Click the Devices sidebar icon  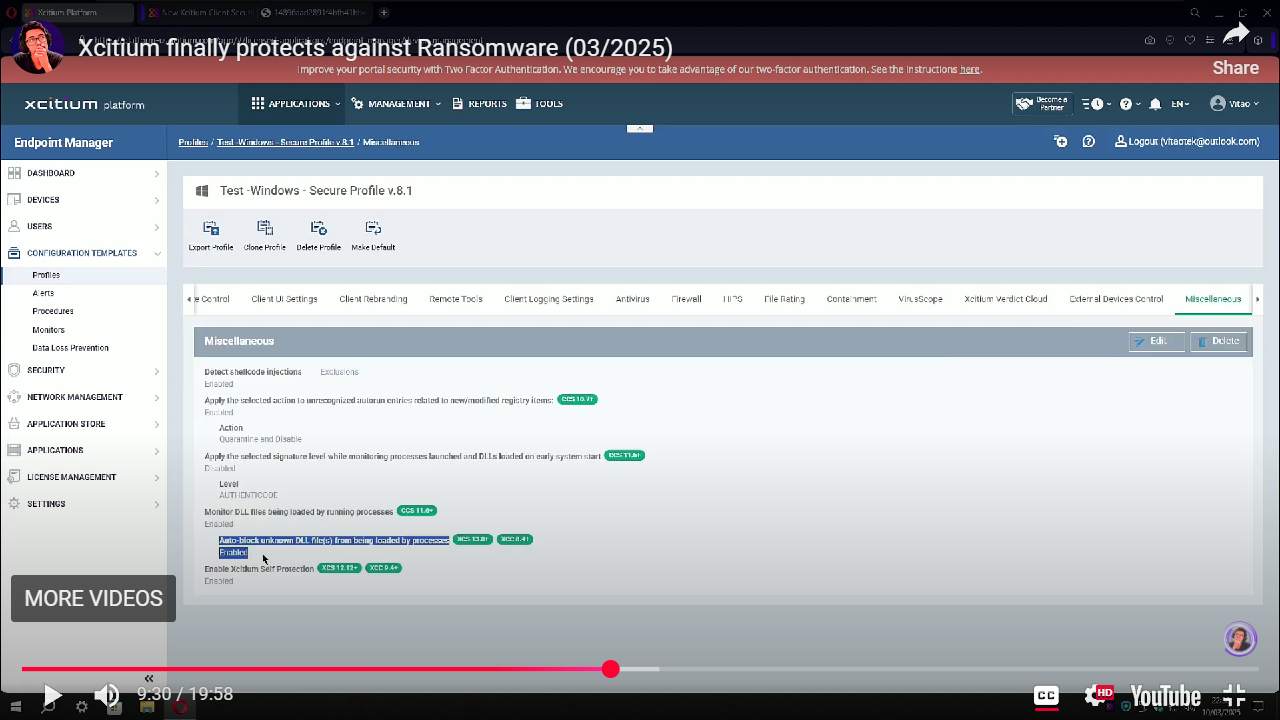tap(14, 200)
